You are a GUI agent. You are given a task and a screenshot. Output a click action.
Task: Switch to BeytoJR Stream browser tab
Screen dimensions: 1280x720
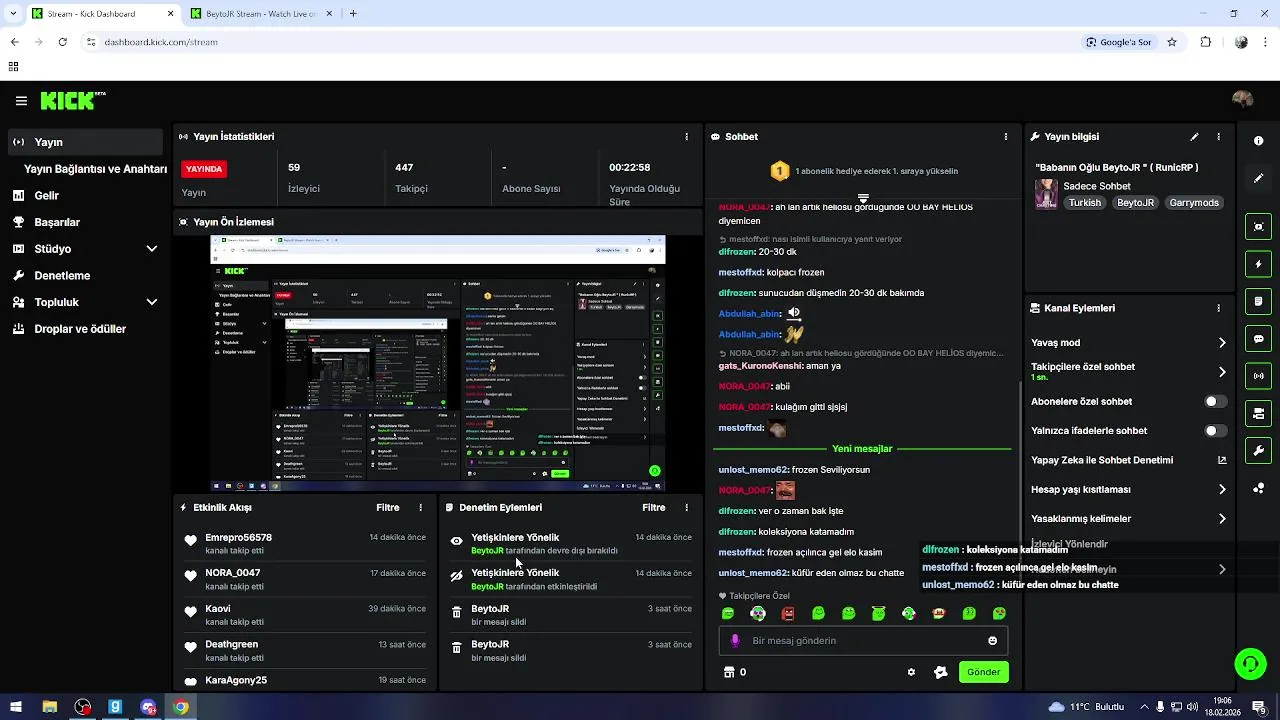tap(260, 14)
